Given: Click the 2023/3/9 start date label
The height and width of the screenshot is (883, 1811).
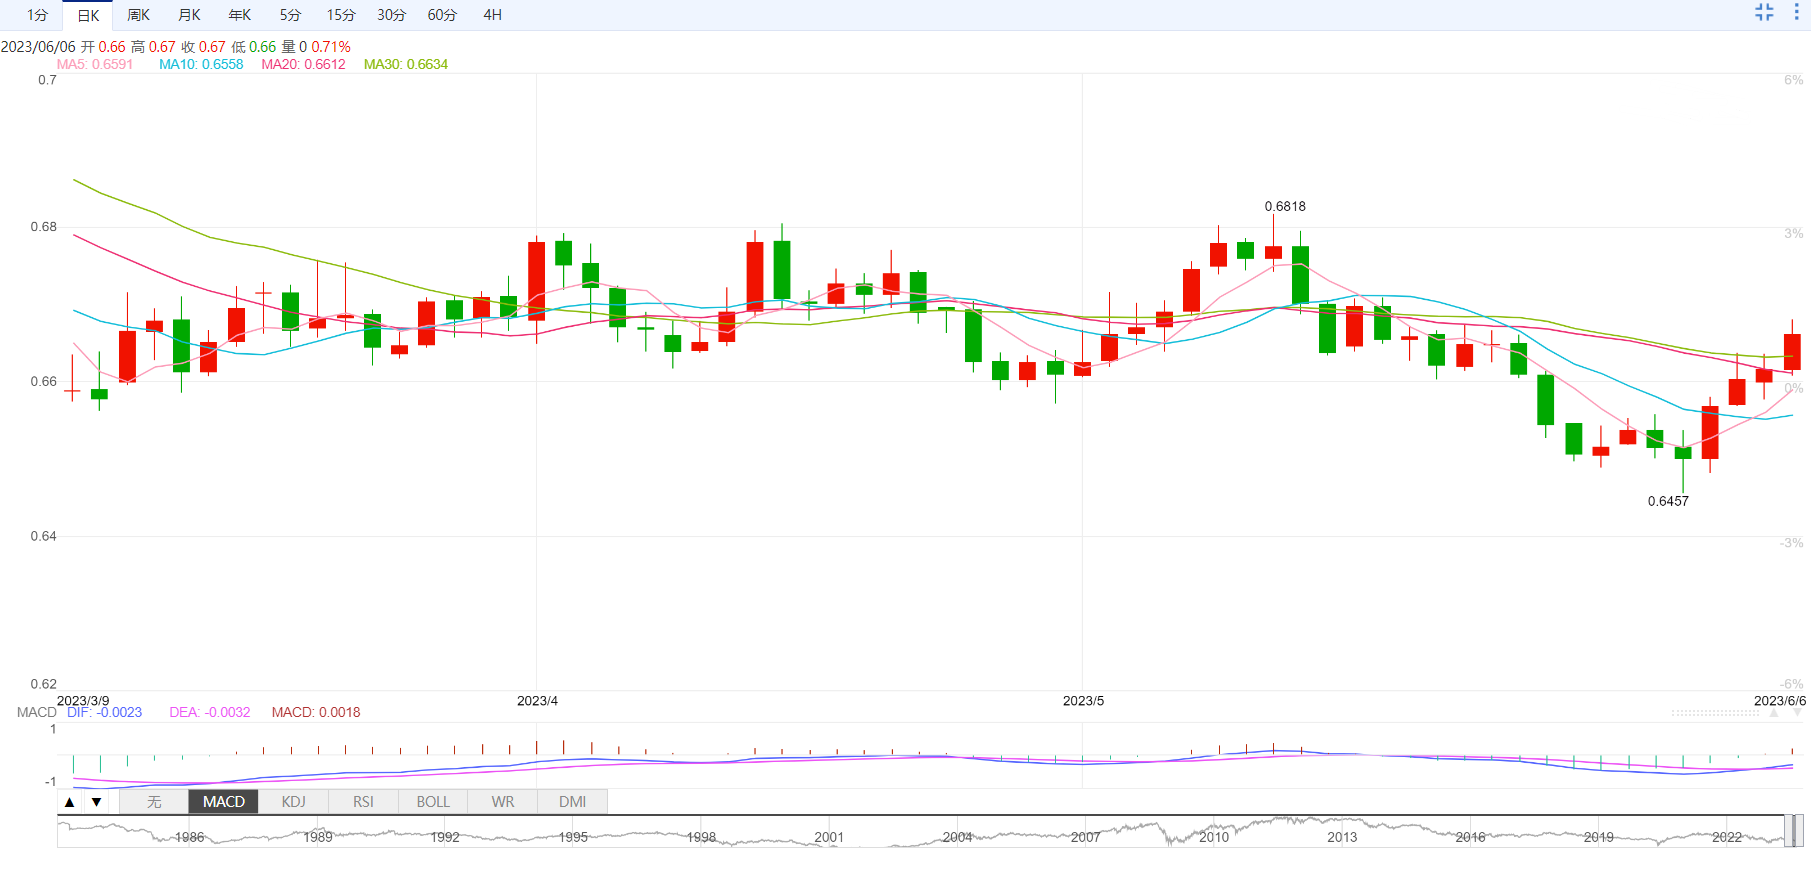Looking at the screenshot, I should (x=83, y=700).
